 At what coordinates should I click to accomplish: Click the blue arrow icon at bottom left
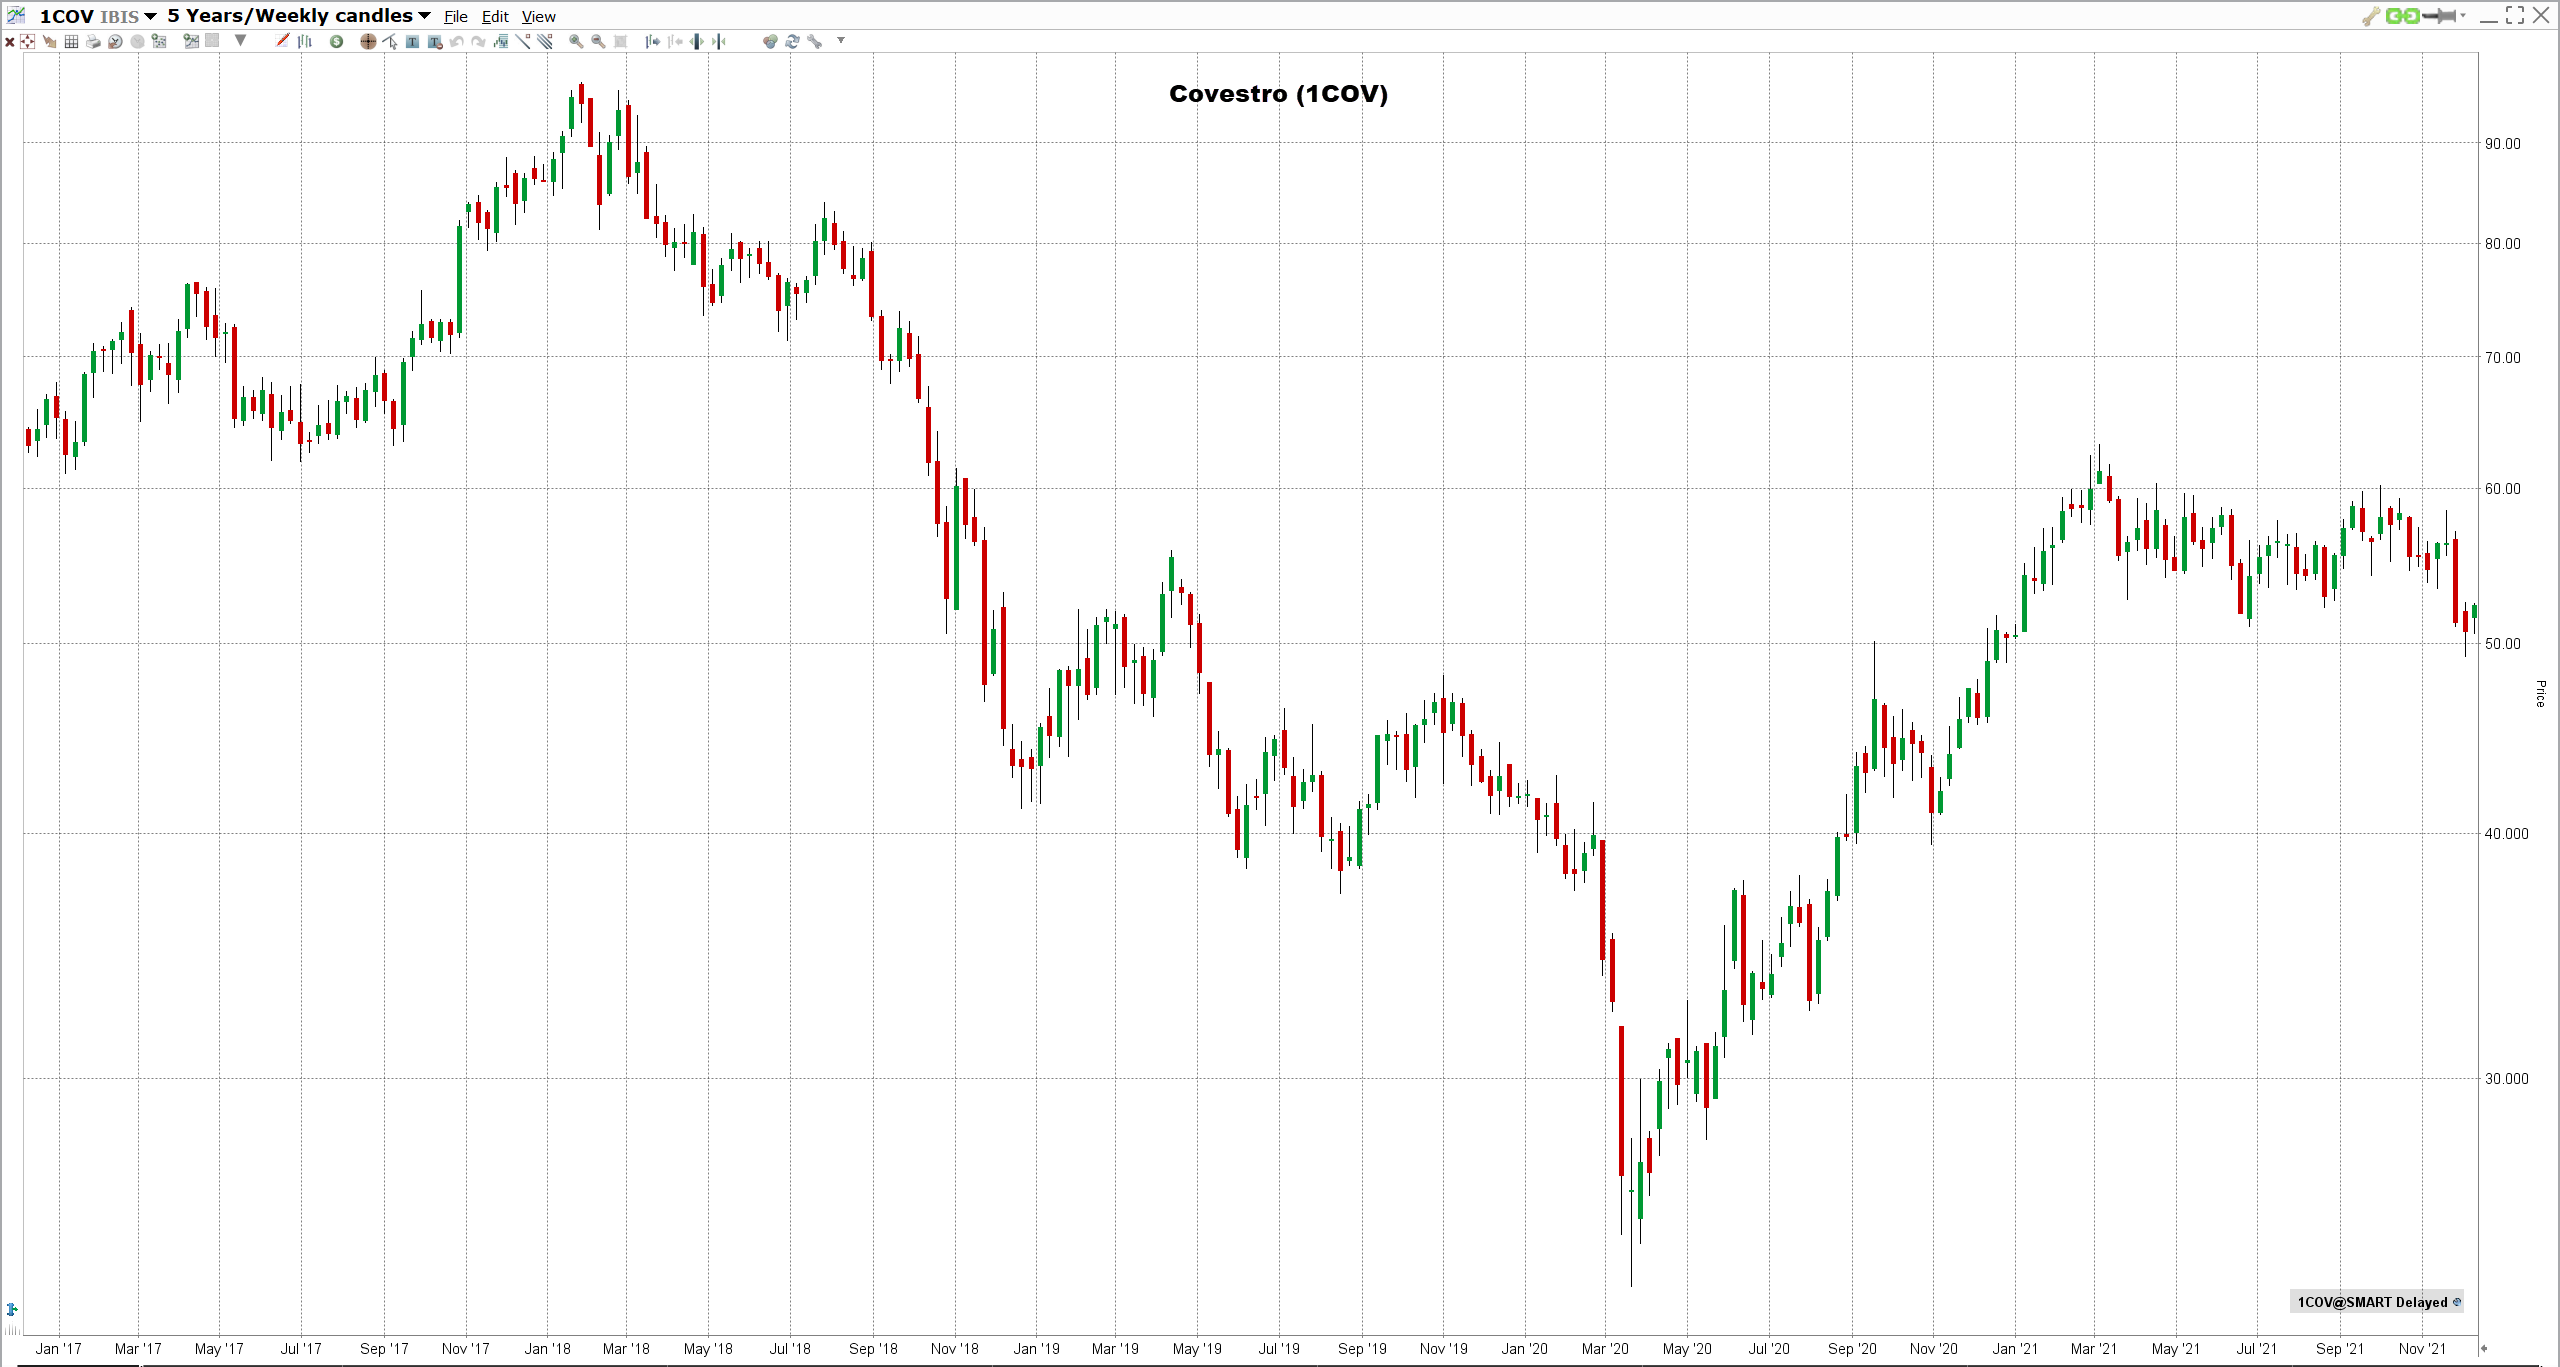(12, 1309)
